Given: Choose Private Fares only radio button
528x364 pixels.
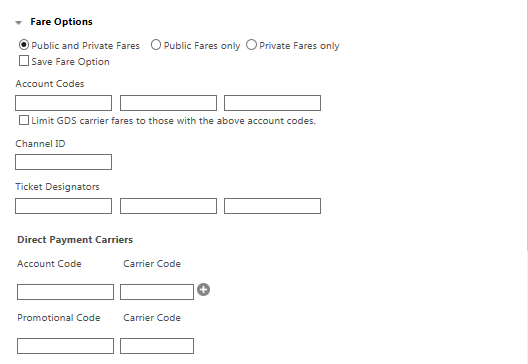Looking at the screenshot, I should click(251, 44).
